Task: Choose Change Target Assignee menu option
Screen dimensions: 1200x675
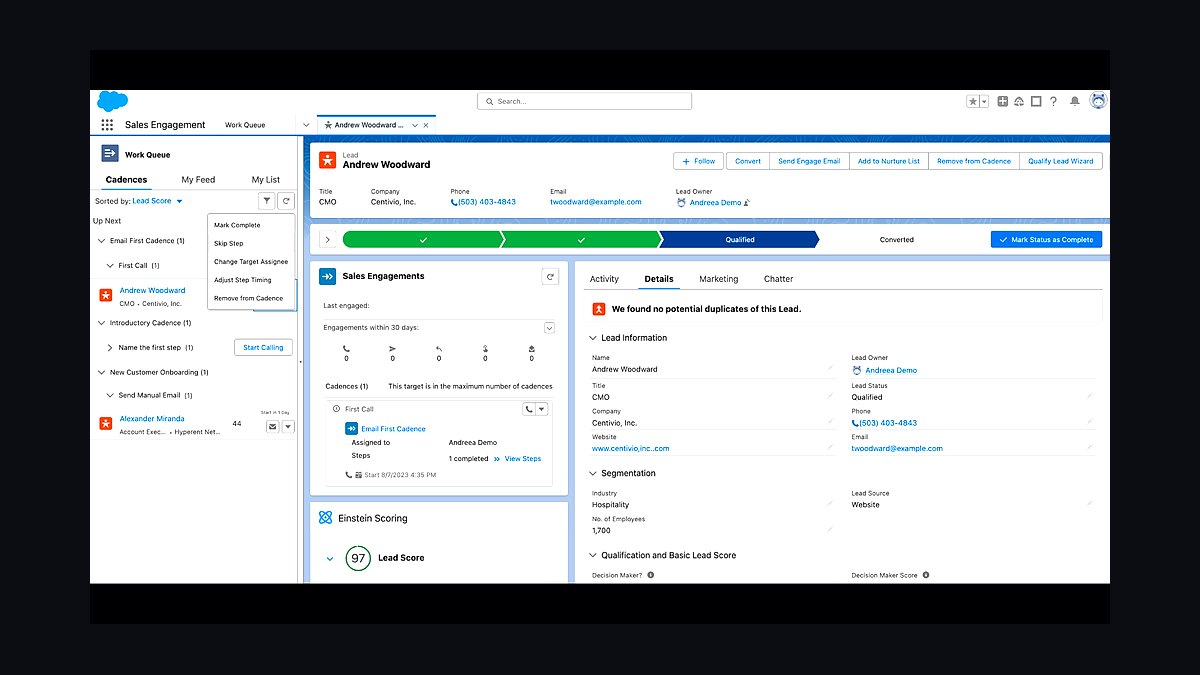Action: tap(251, 262)
